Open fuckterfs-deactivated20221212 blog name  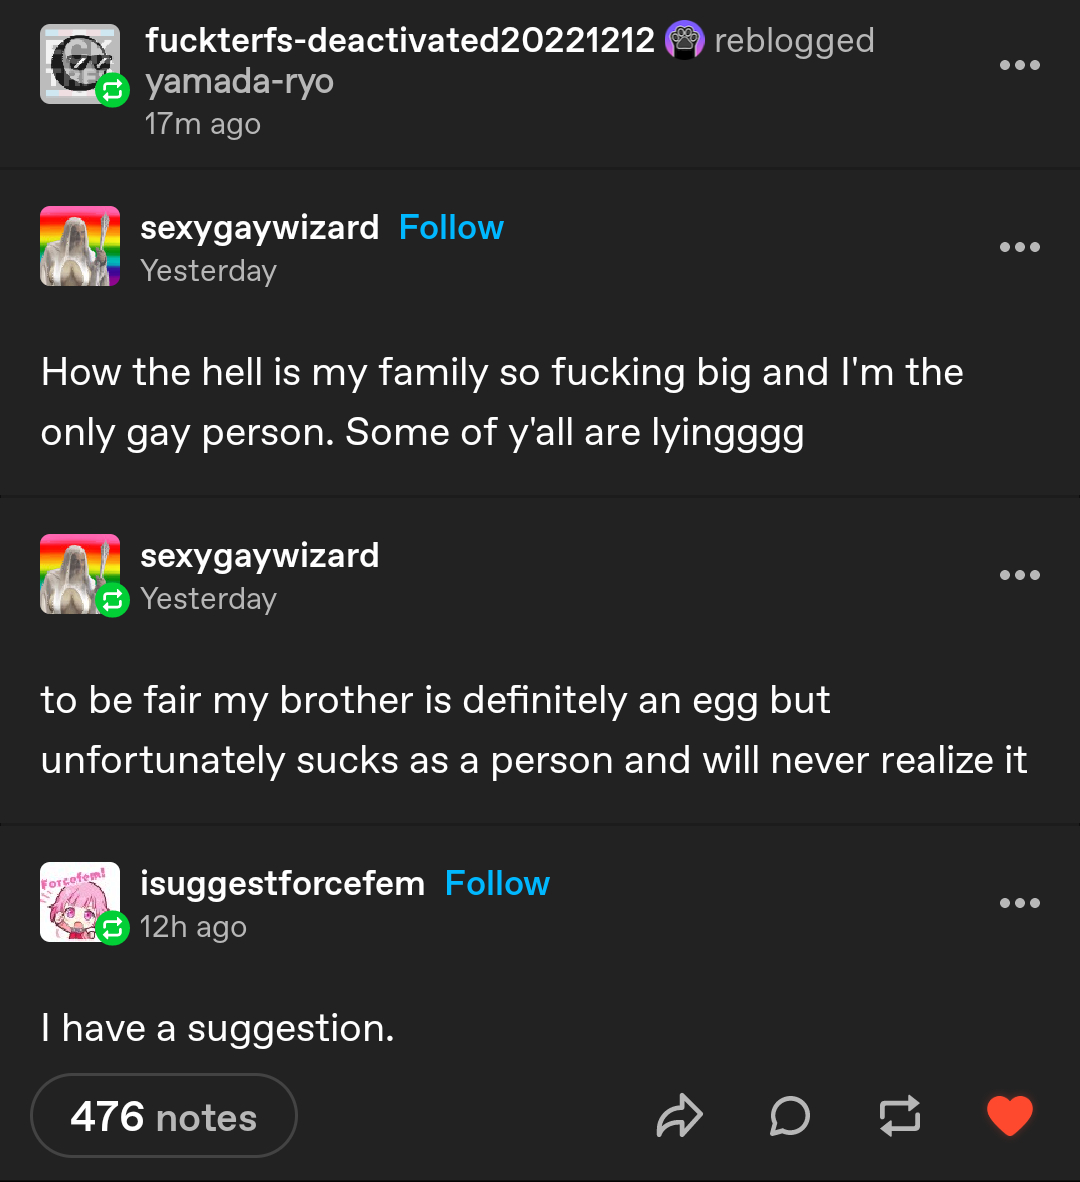[x=400, y=41]
